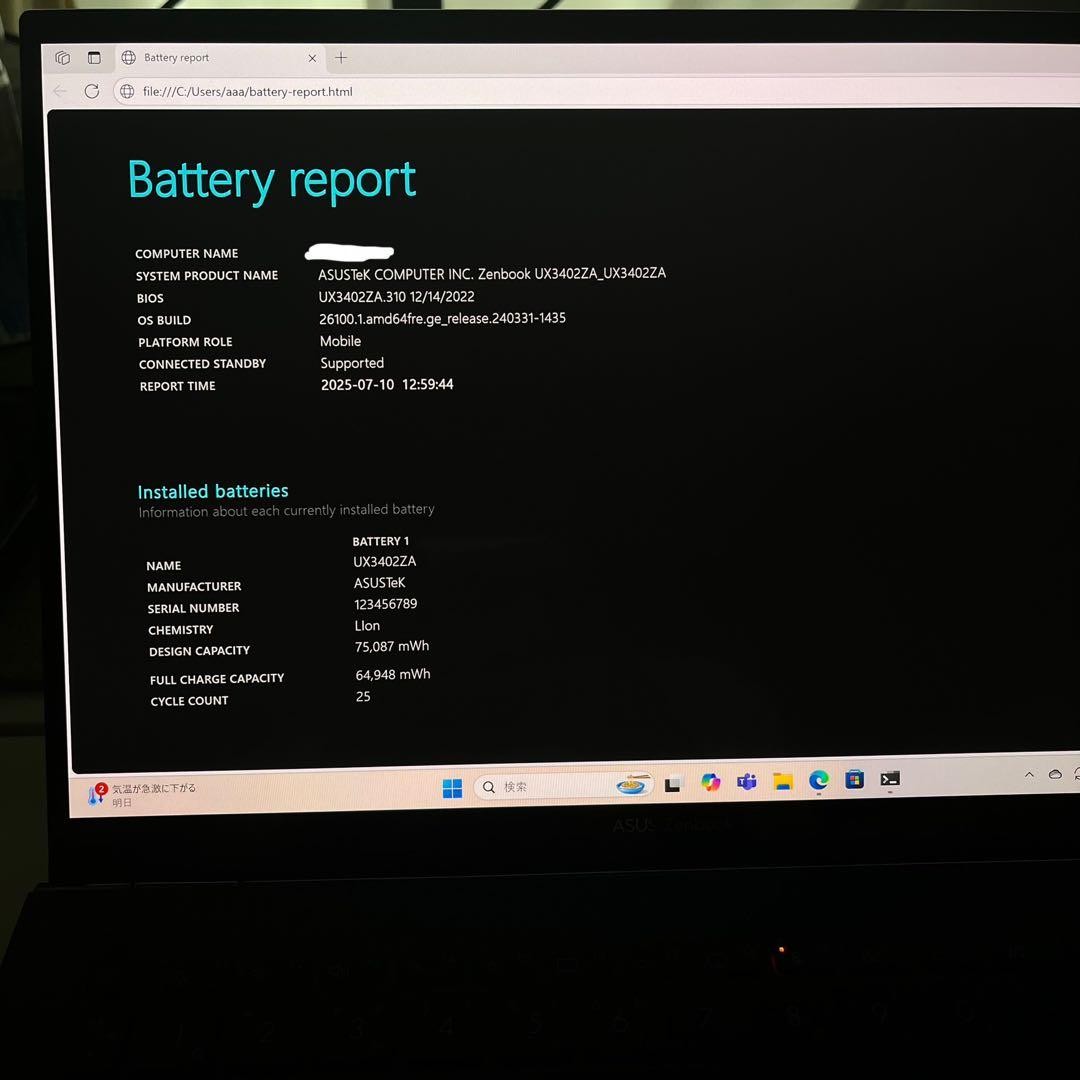Open the Terminal taskbar icon
This screenshot has width=1080, height=1080.
890,779
